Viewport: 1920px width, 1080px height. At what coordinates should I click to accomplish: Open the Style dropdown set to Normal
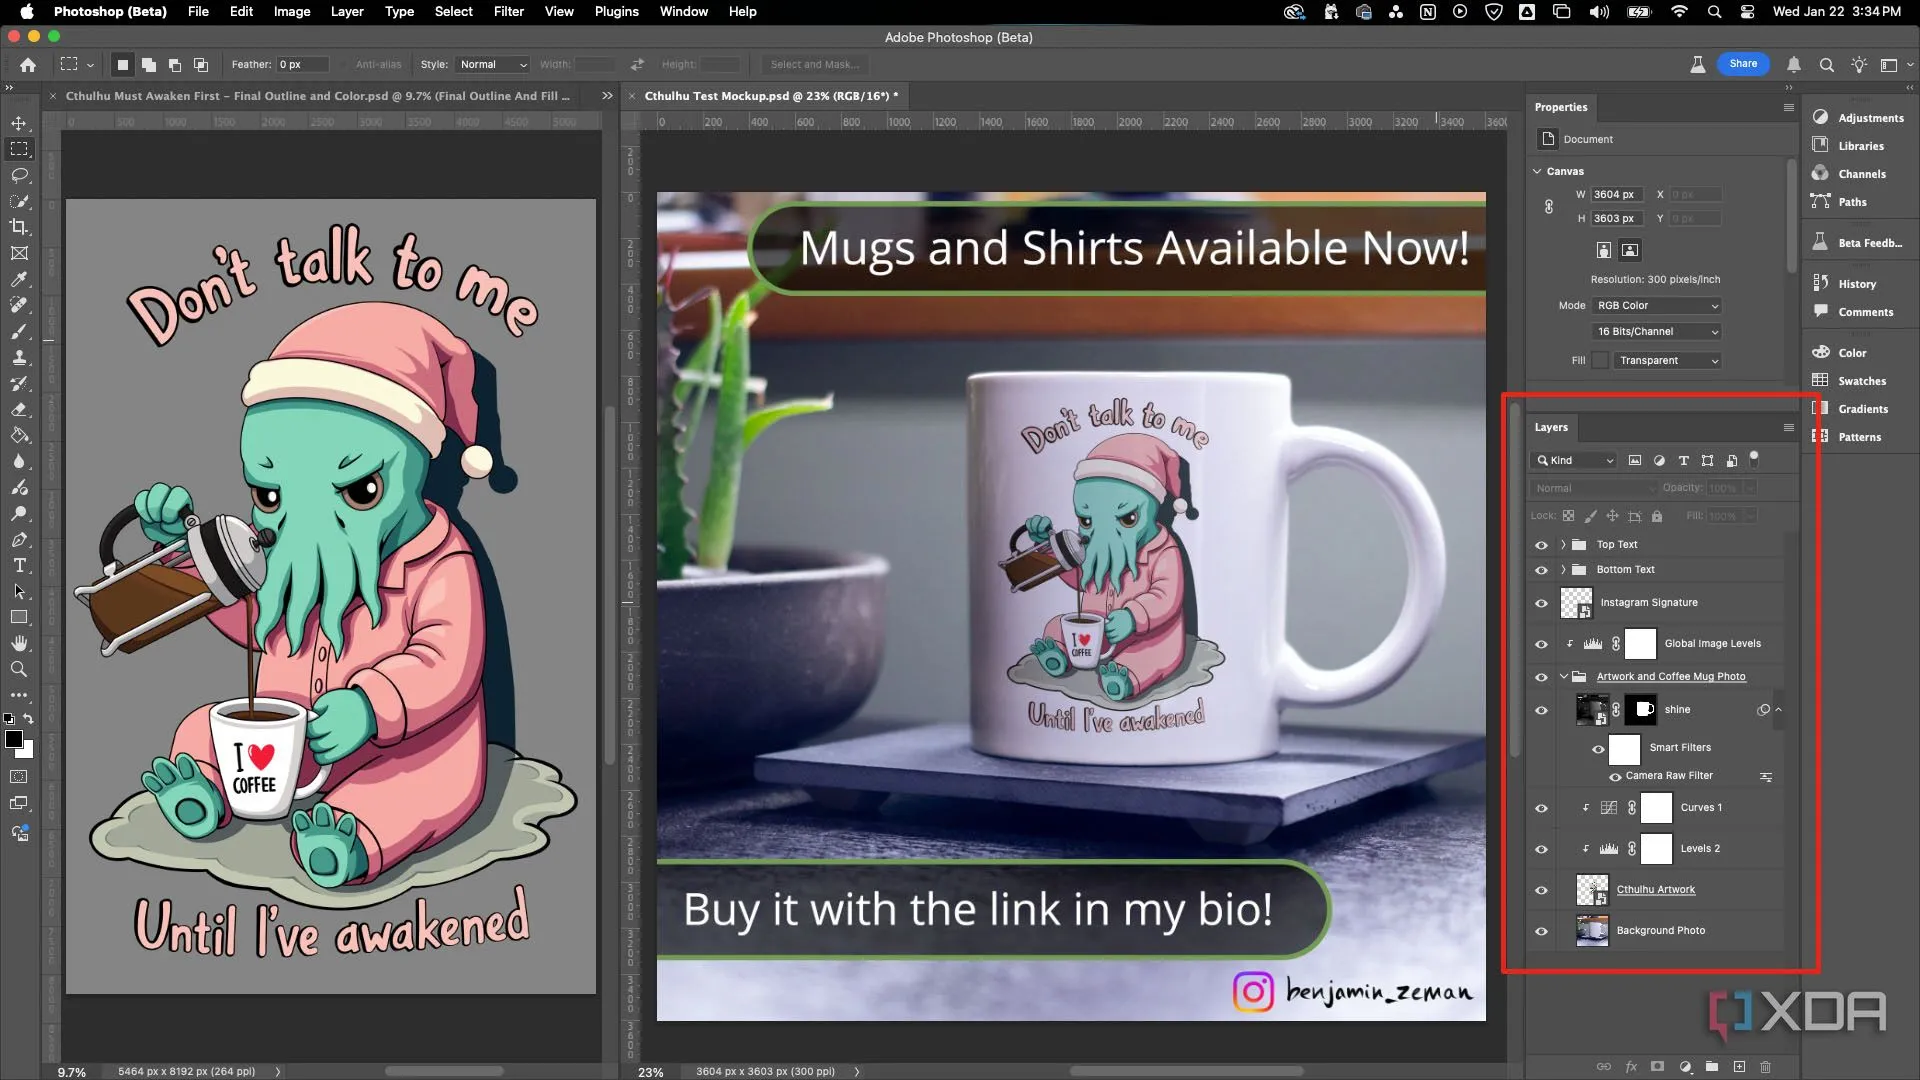[492, 64]
